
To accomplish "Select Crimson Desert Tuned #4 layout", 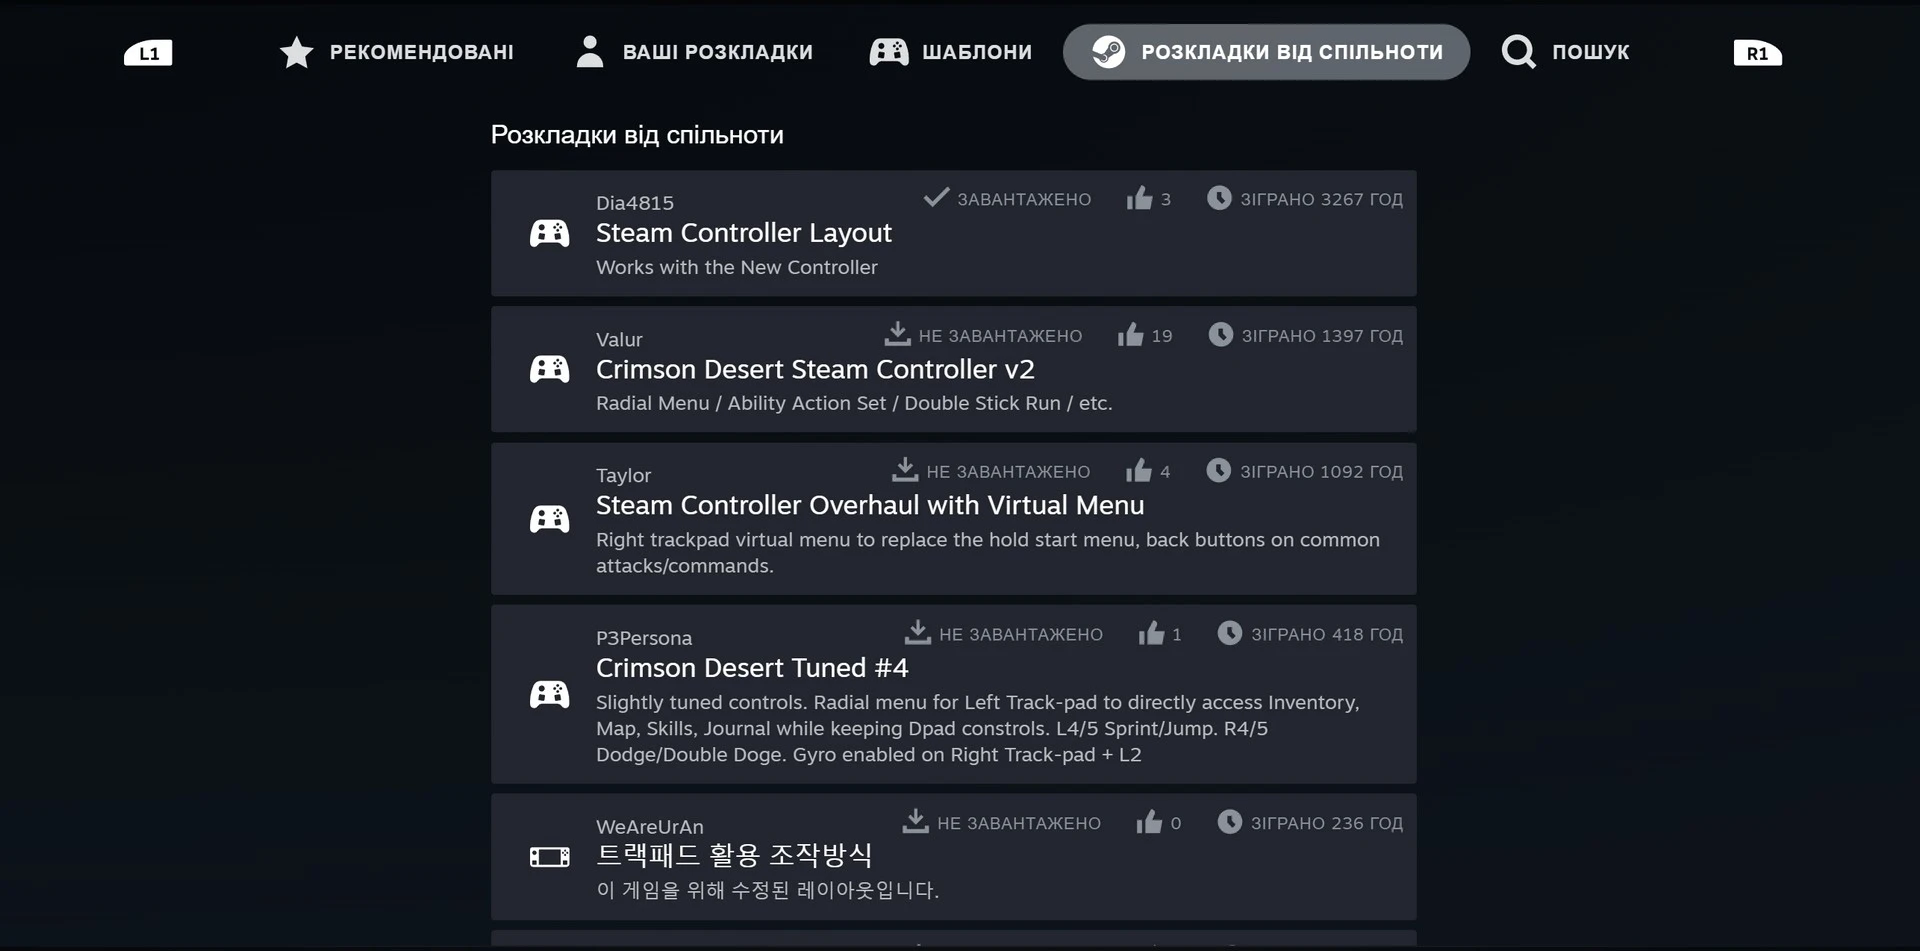I will (x=953, y=694).
